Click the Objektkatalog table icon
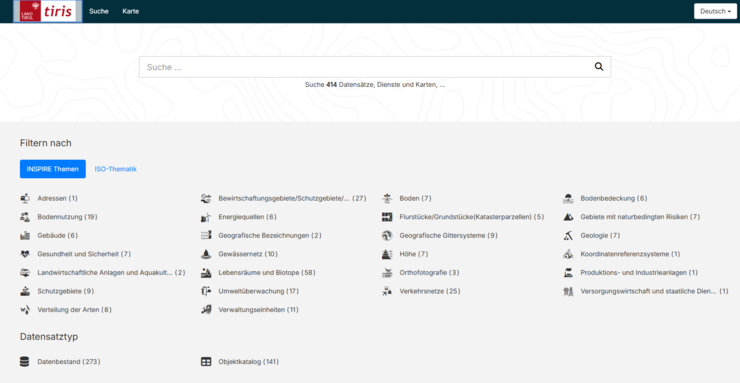740x383 pixels. [206, 362]
